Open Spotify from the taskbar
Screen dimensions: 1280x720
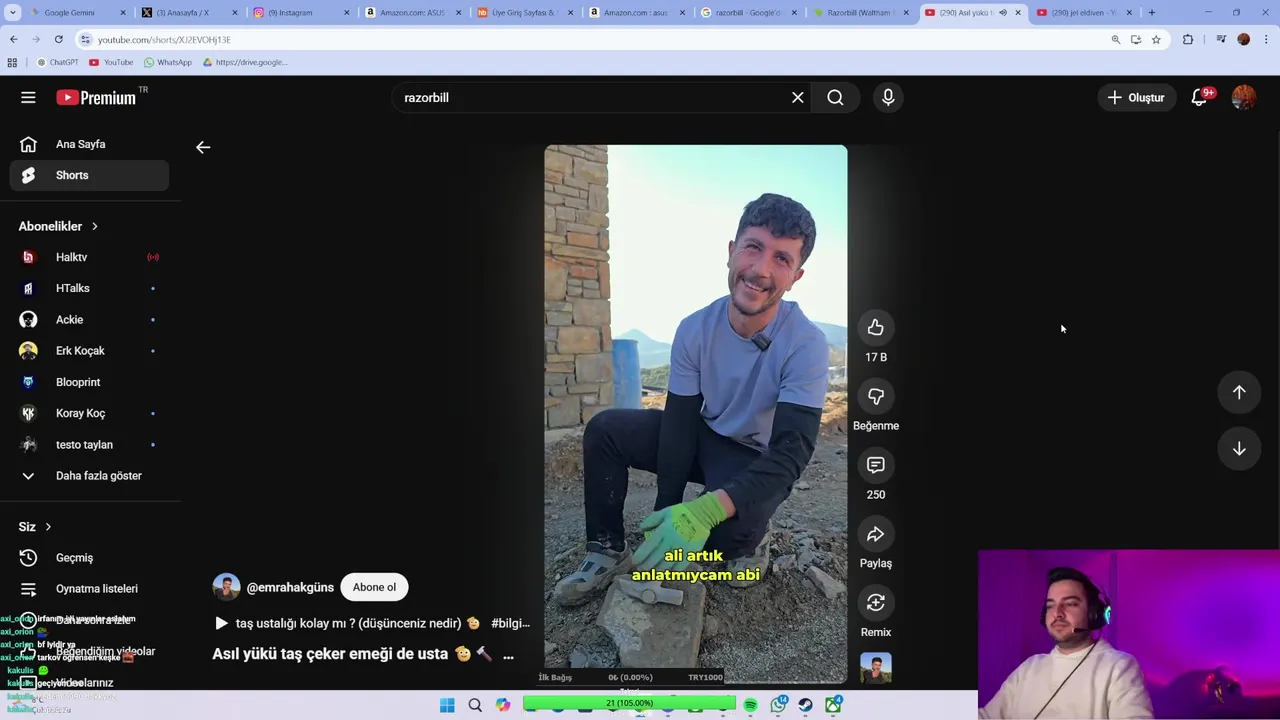(x=750, y=705)
